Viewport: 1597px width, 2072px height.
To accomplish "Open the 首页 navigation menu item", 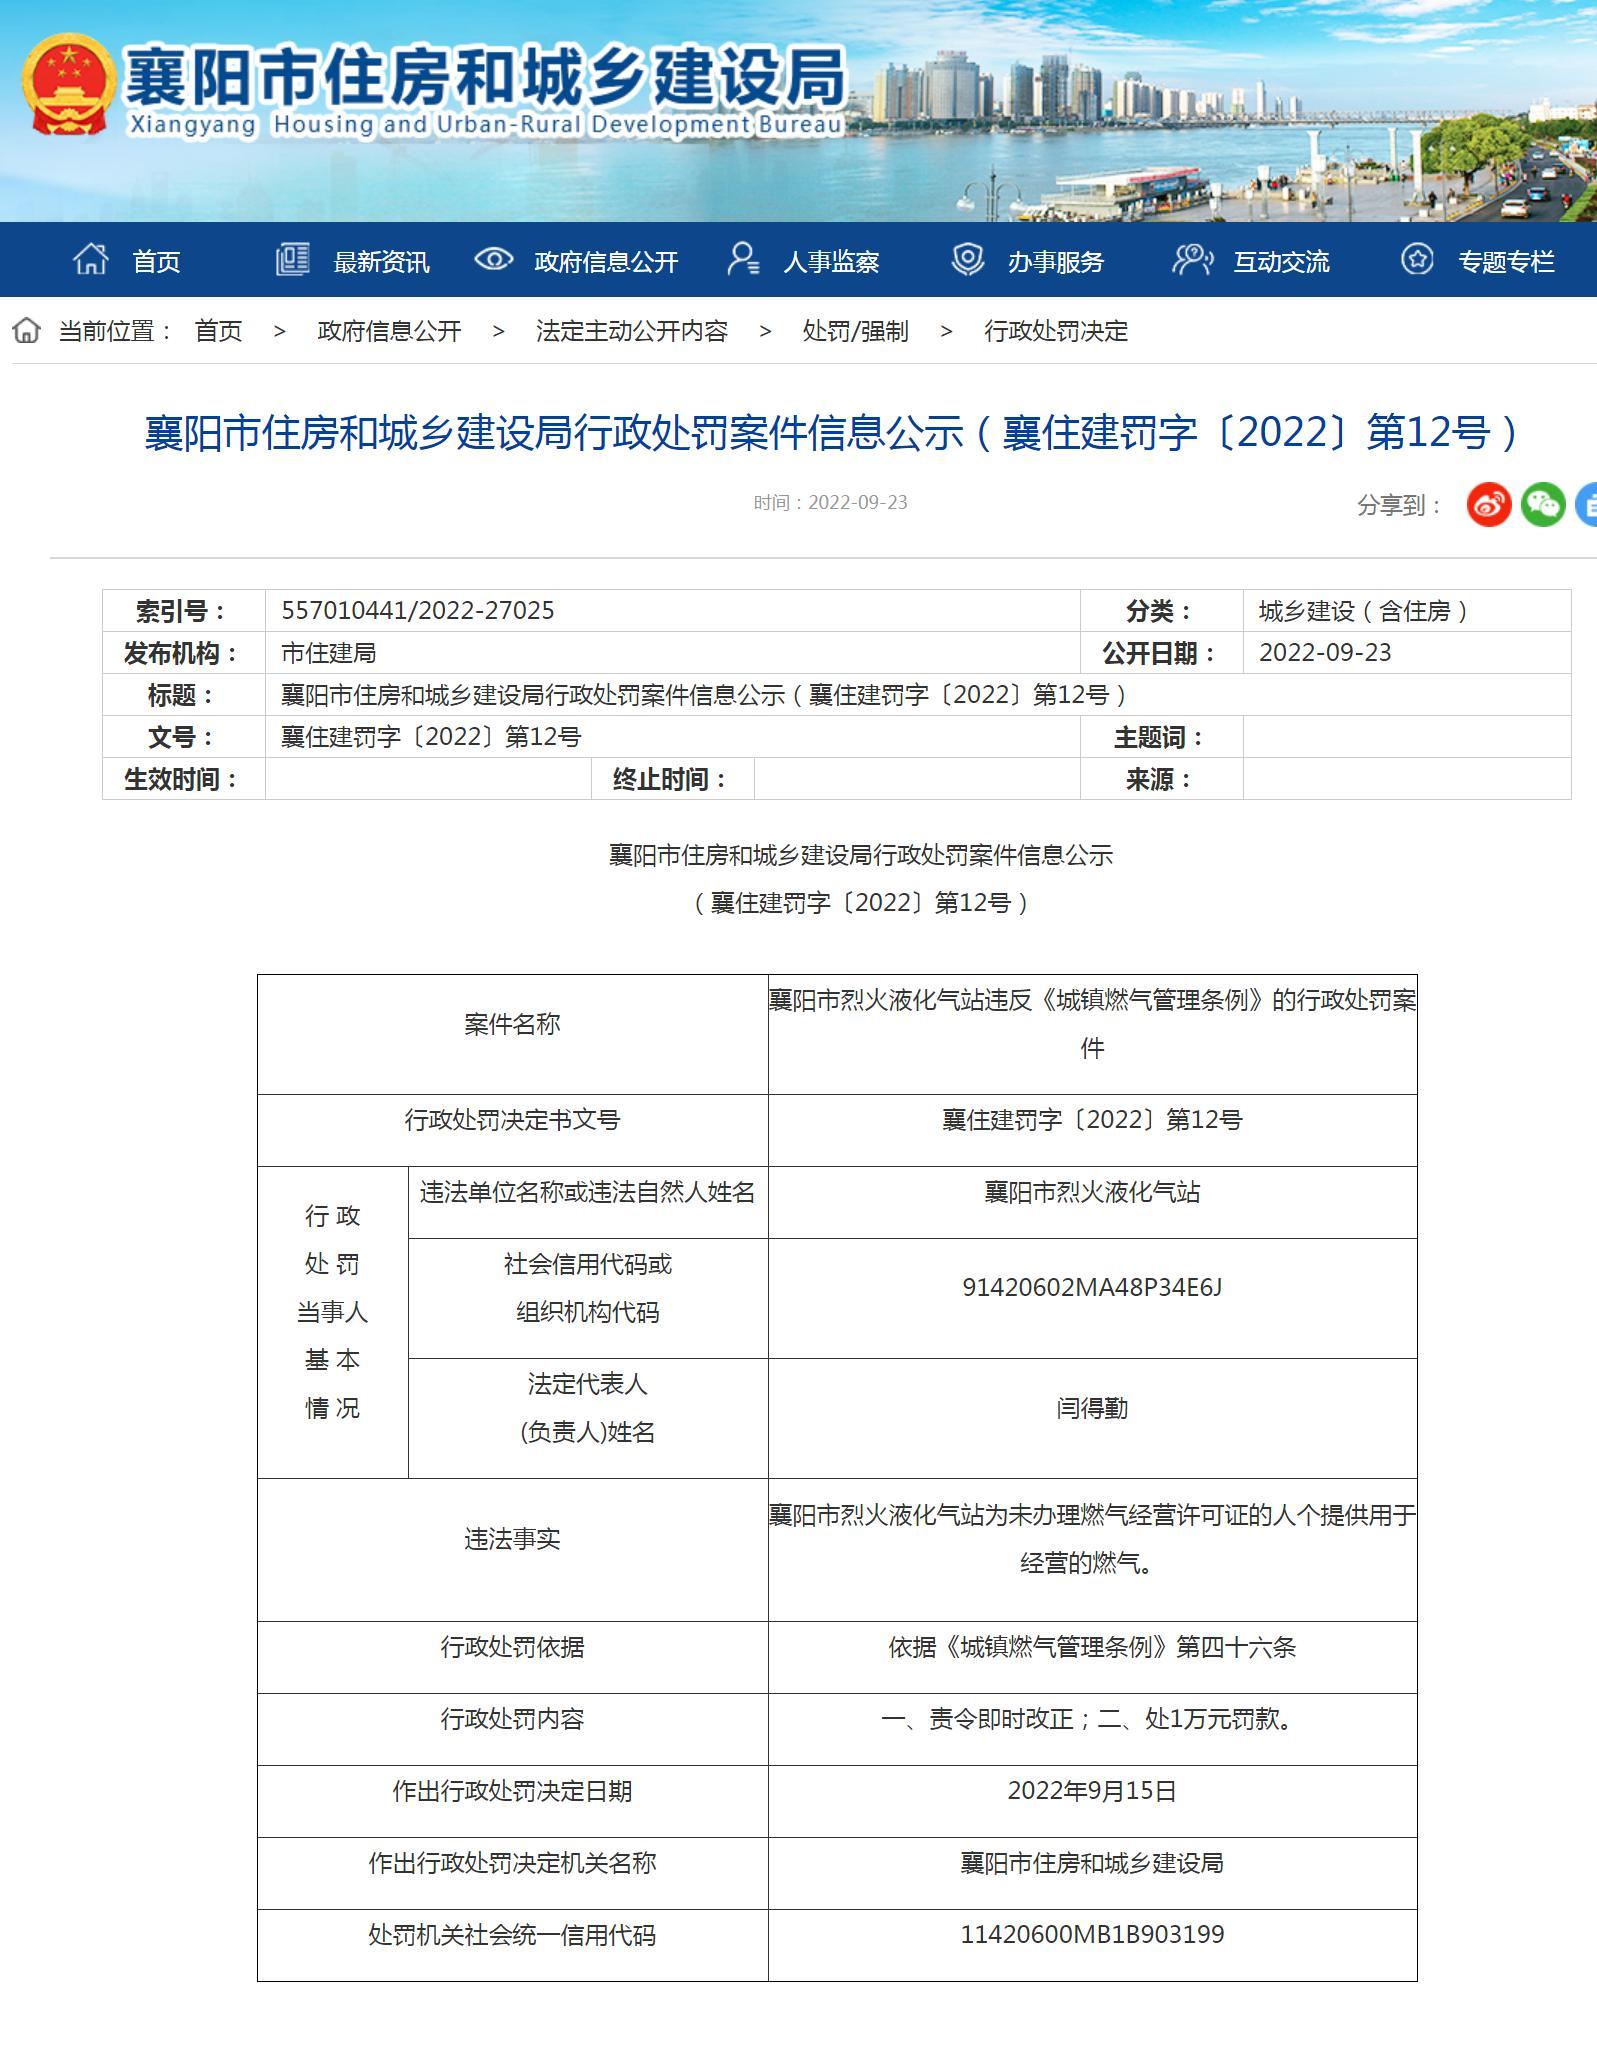I will click(157, 262).
